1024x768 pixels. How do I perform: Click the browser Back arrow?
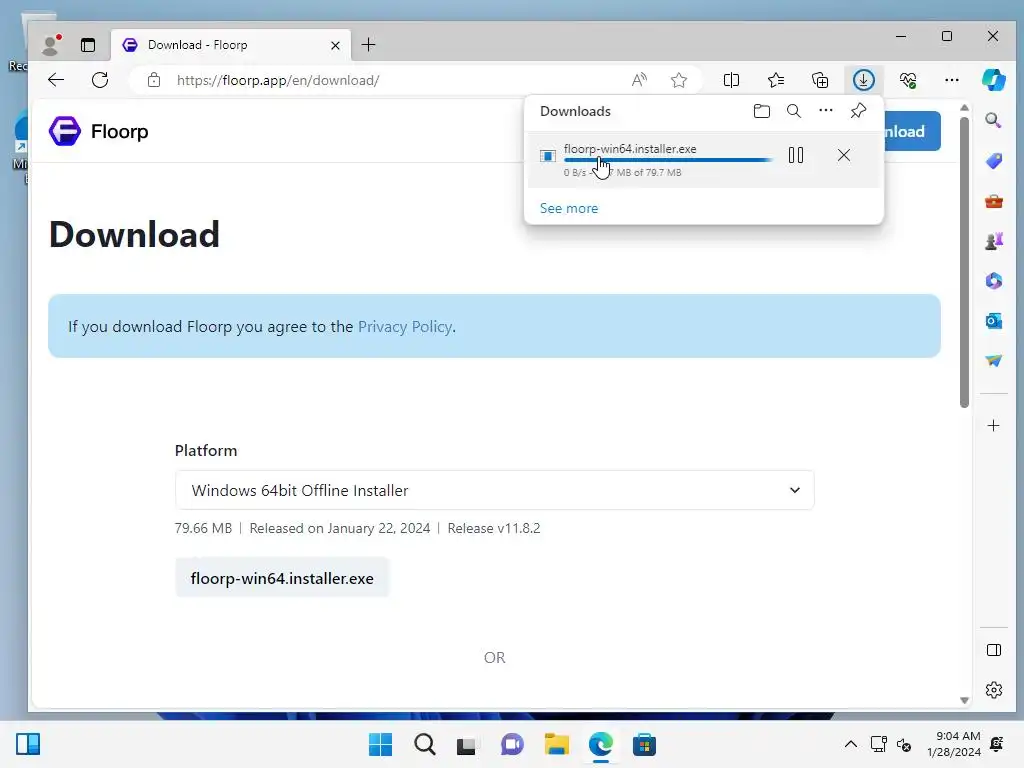pos(56,80)
